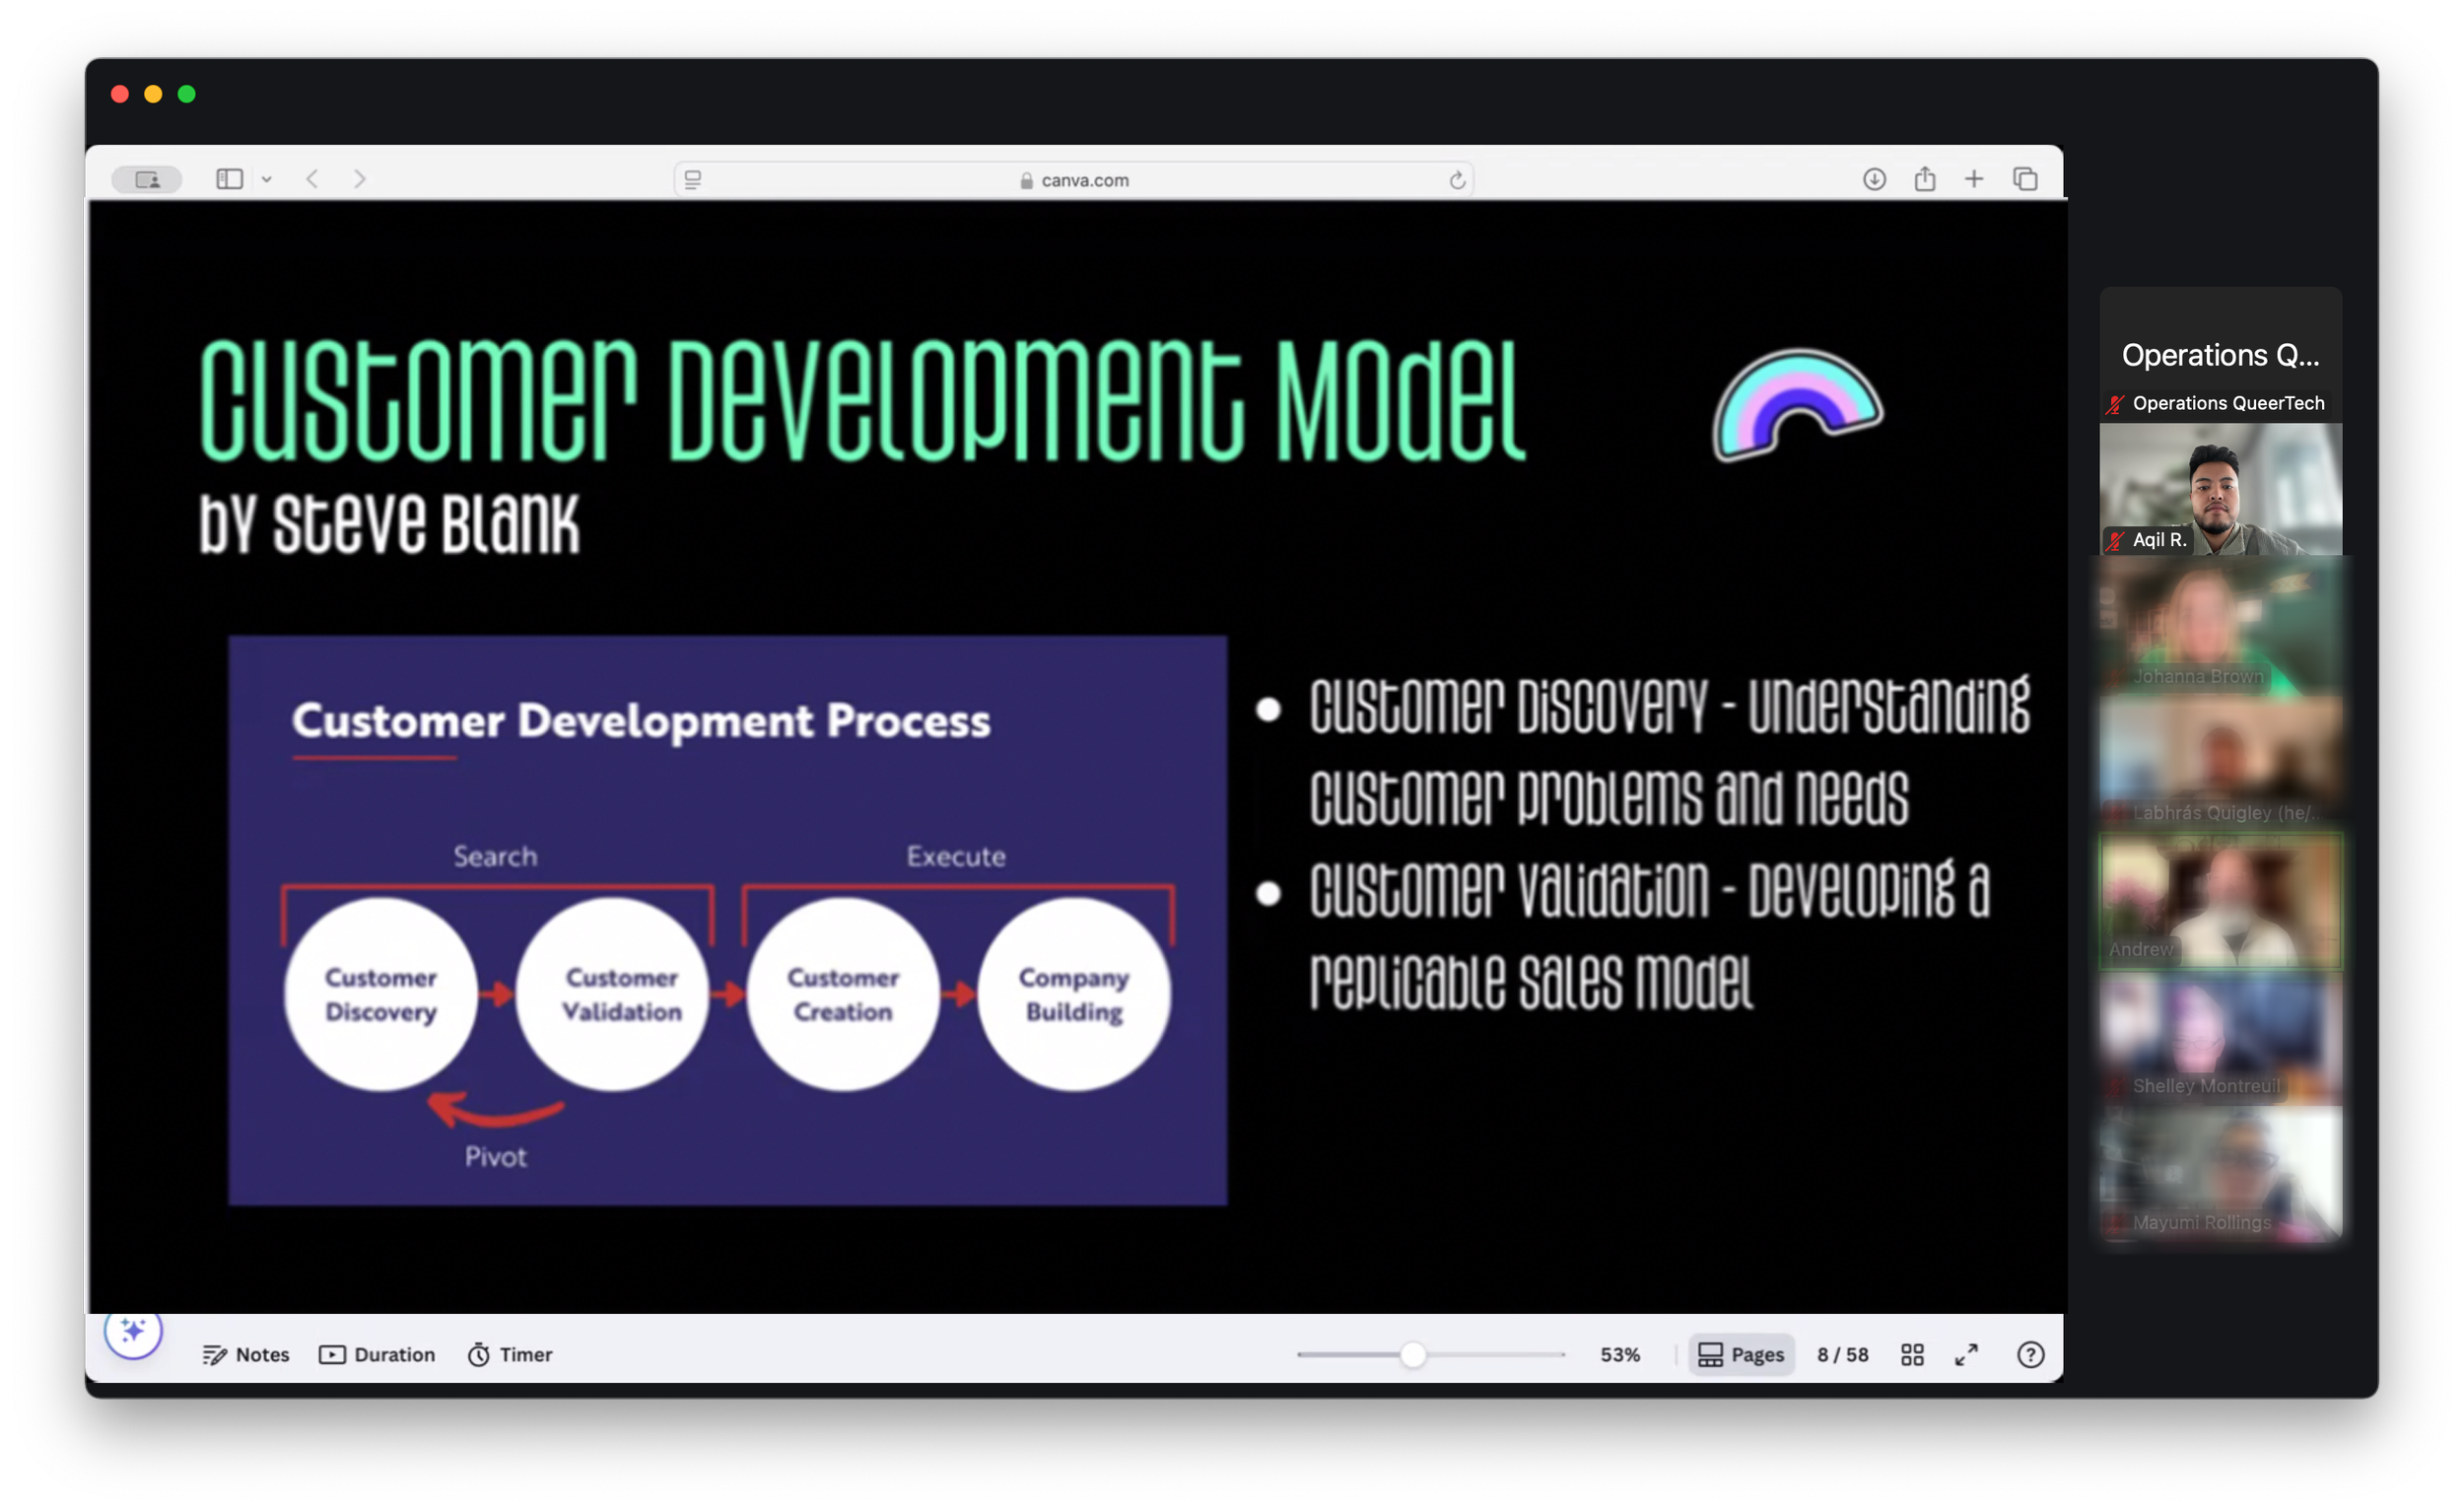The height and width of the screenshot is (1511, 2464).
Task: Toggle the Pages panel
Action: click(x=1741, y=1354)
